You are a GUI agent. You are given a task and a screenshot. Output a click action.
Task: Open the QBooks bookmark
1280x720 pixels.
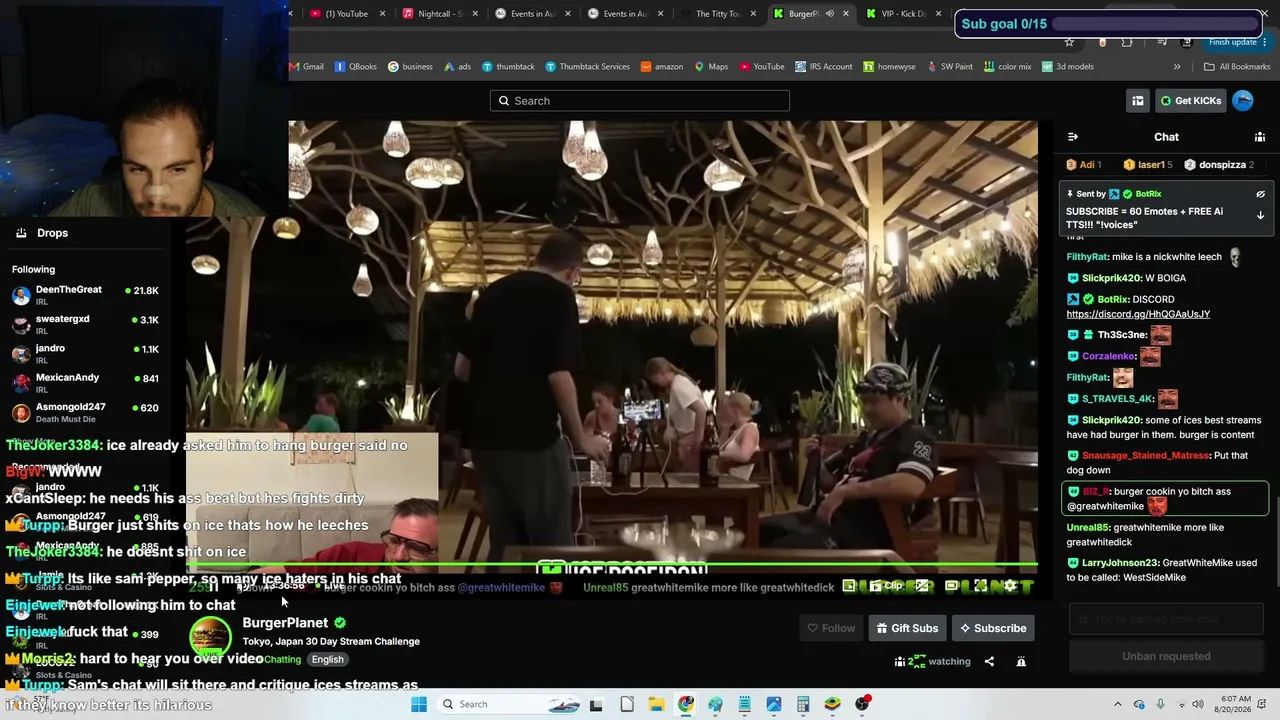(x=356, y=67)
